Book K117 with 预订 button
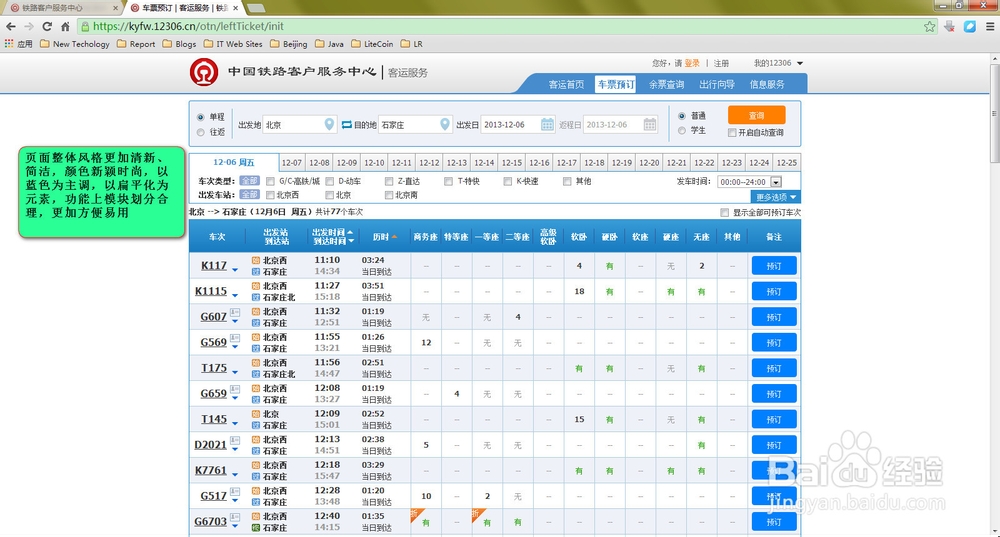The height and width of the screenshot is (537, 1000). tap(774, 266)
